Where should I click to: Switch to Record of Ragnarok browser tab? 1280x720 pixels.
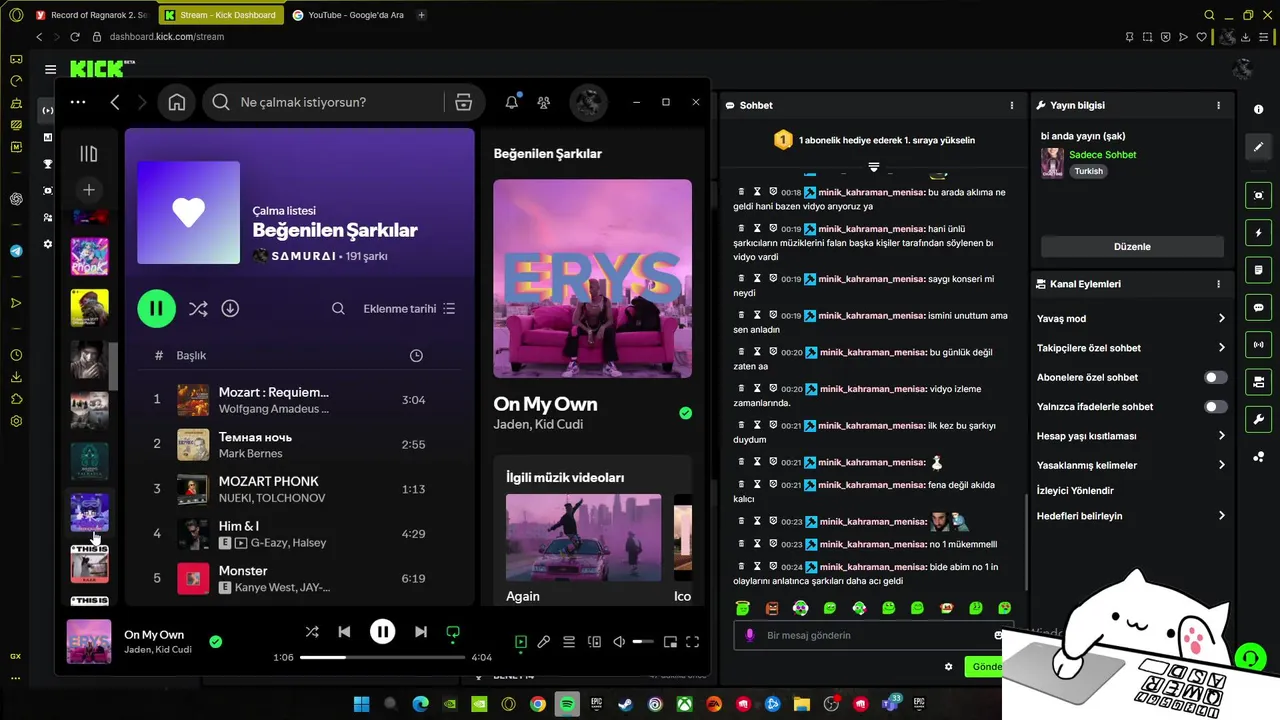91,15
